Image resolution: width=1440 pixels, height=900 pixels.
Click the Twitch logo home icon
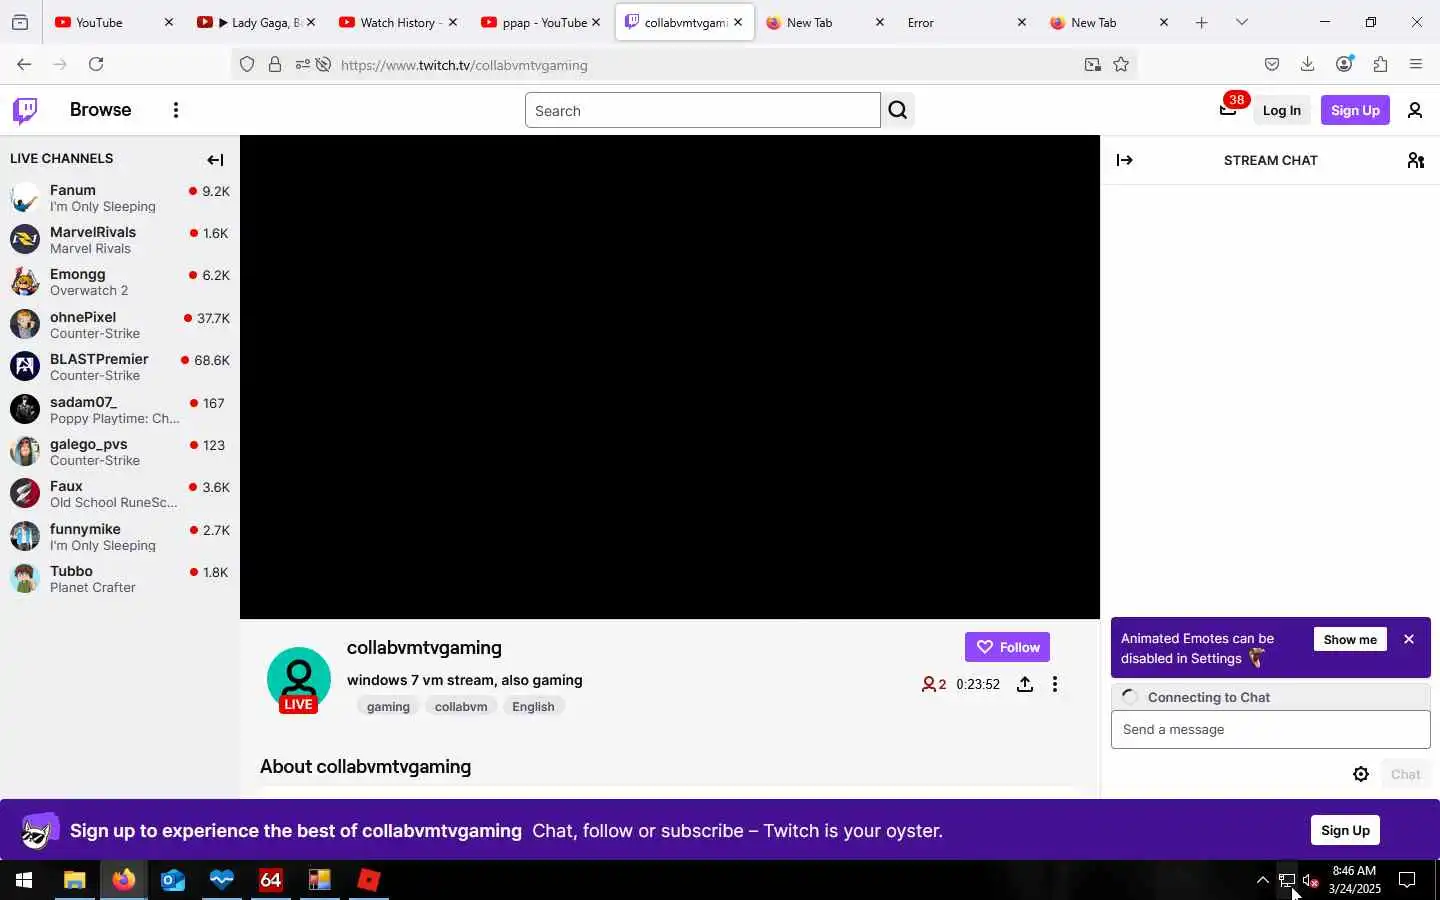click(25, 110)
